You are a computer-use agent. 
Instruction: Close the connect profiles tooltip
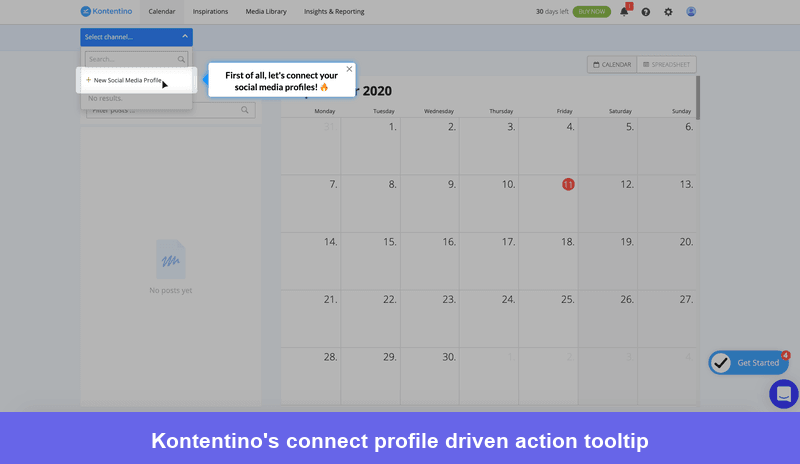349,69
